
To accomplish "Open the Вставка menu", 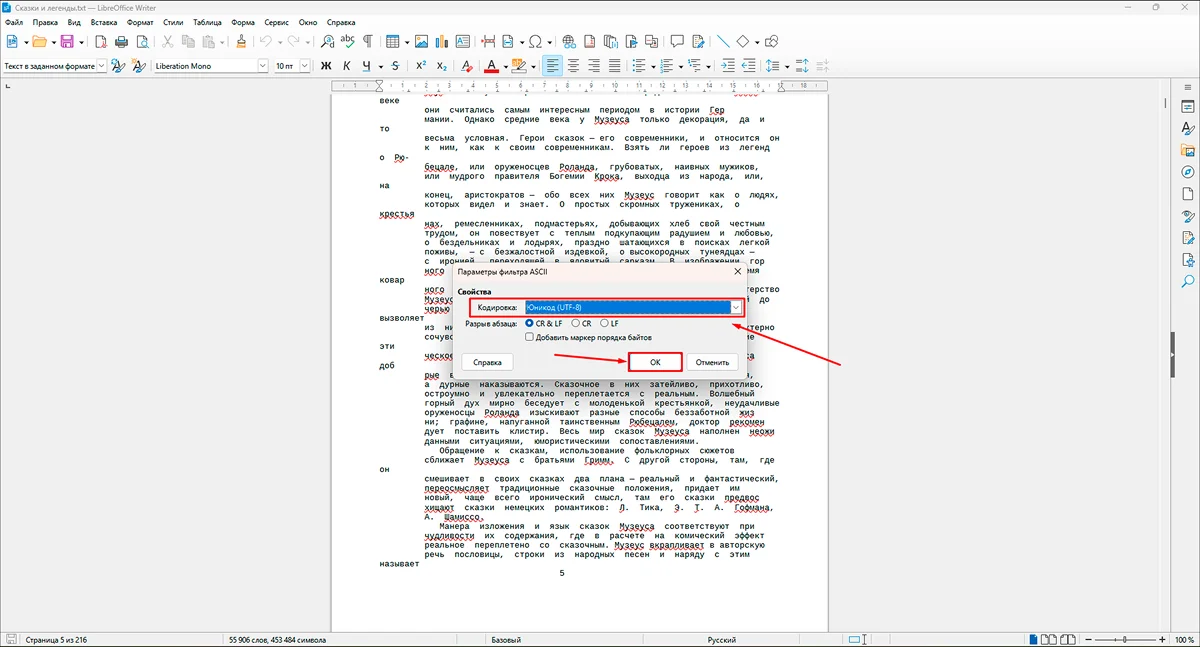I will click(103, 21).
